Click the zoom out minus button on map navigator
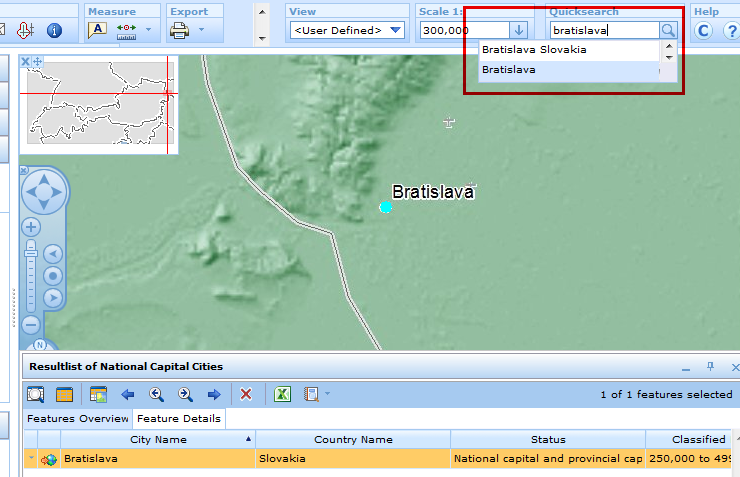Viewport: 740px width, 477px height. click(x=31, y=325)
